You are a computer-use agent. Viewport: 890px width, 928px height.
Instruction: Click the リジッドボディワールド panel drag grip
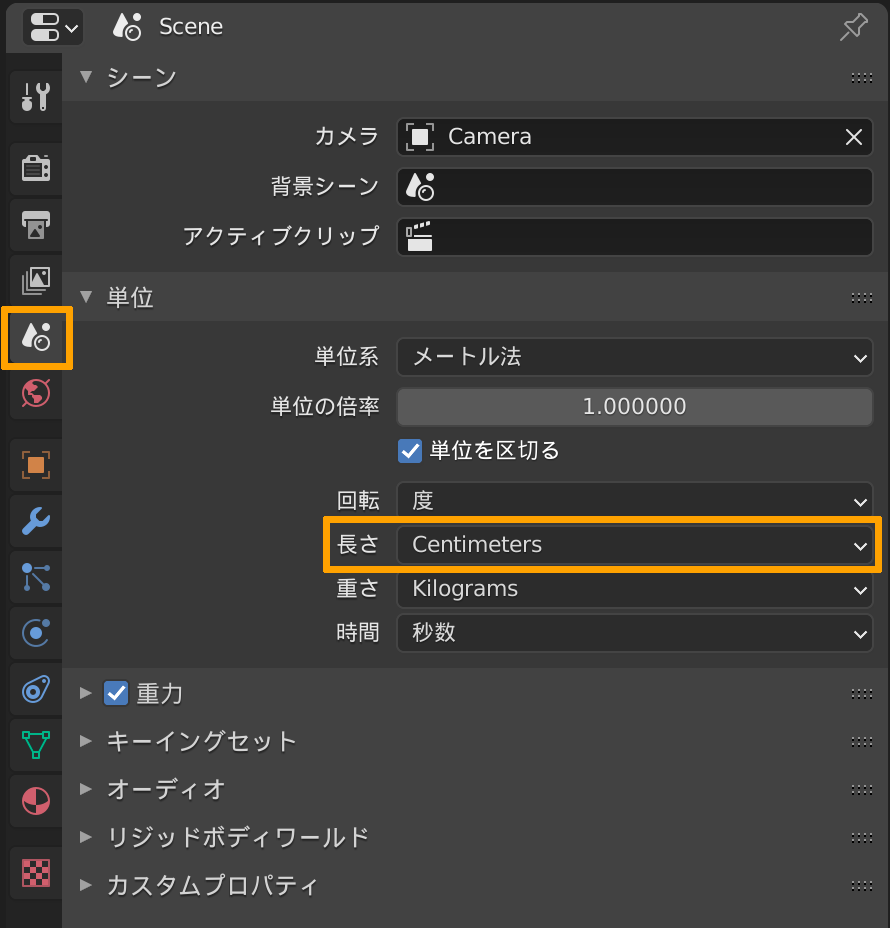tap(862, 837)
